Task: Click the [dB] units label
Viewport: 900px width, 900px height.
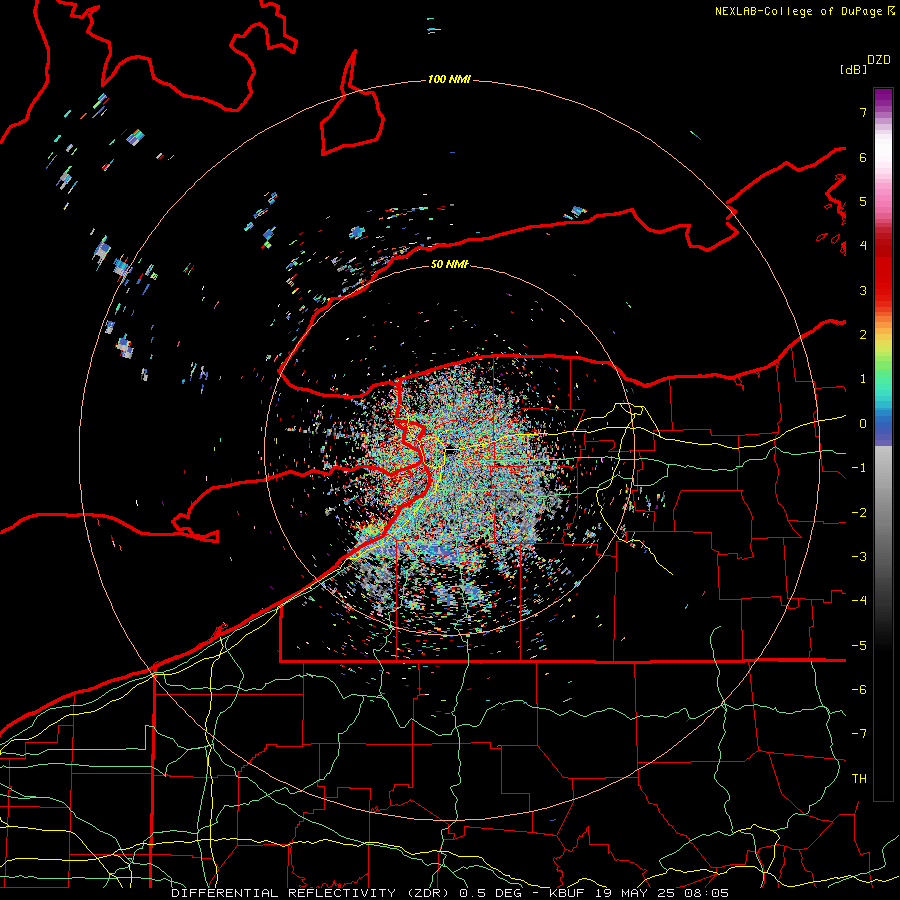Action: click(x=853, y=69)
